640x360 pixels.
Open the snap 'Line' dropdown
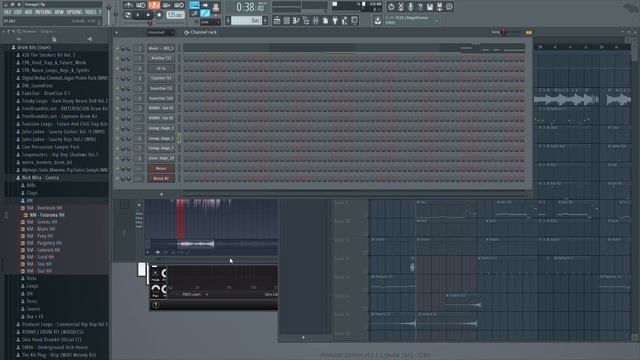[210, 22]
